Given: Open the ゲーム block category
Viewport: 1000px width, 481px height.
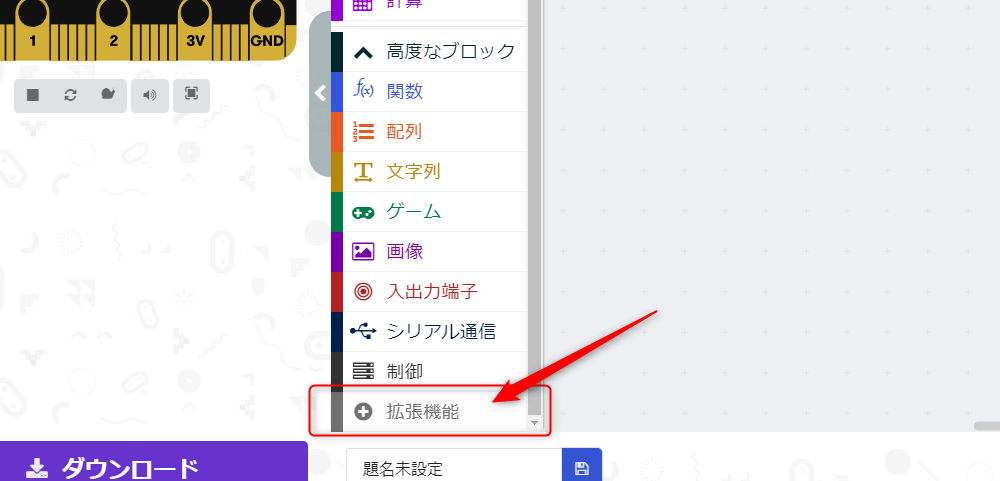Looking at the screenshot, I should coord(413,212).
